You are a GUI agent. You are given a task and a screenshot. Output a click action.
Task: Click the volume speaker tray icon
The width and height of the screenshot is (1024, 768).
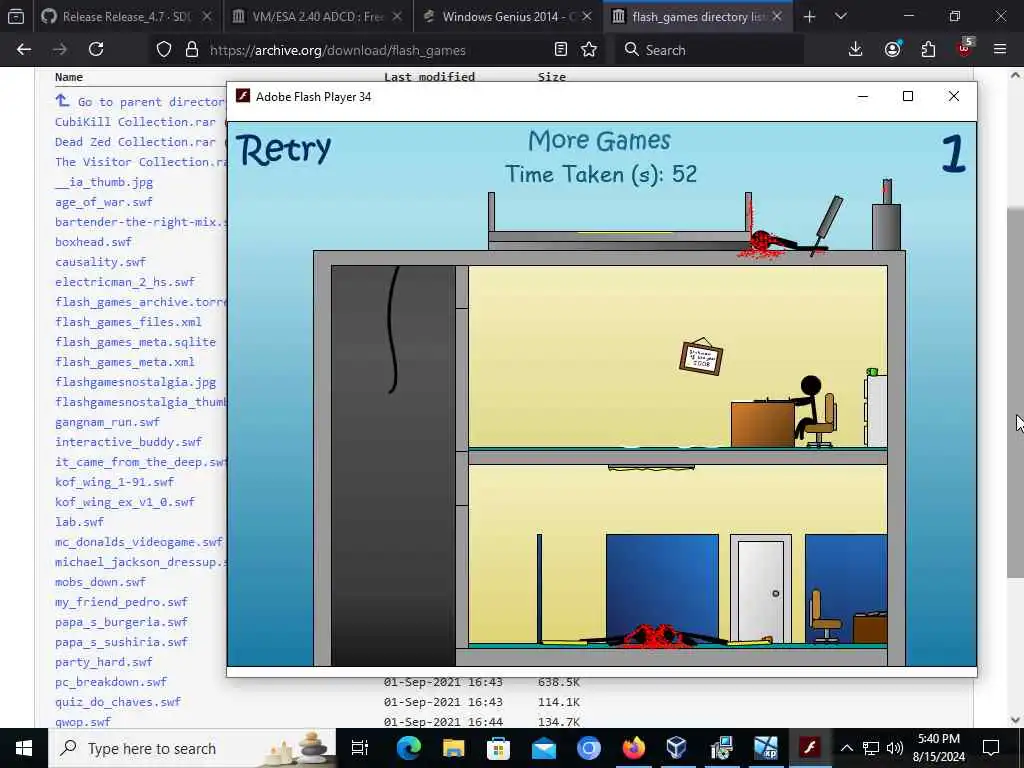click(895, 748)
